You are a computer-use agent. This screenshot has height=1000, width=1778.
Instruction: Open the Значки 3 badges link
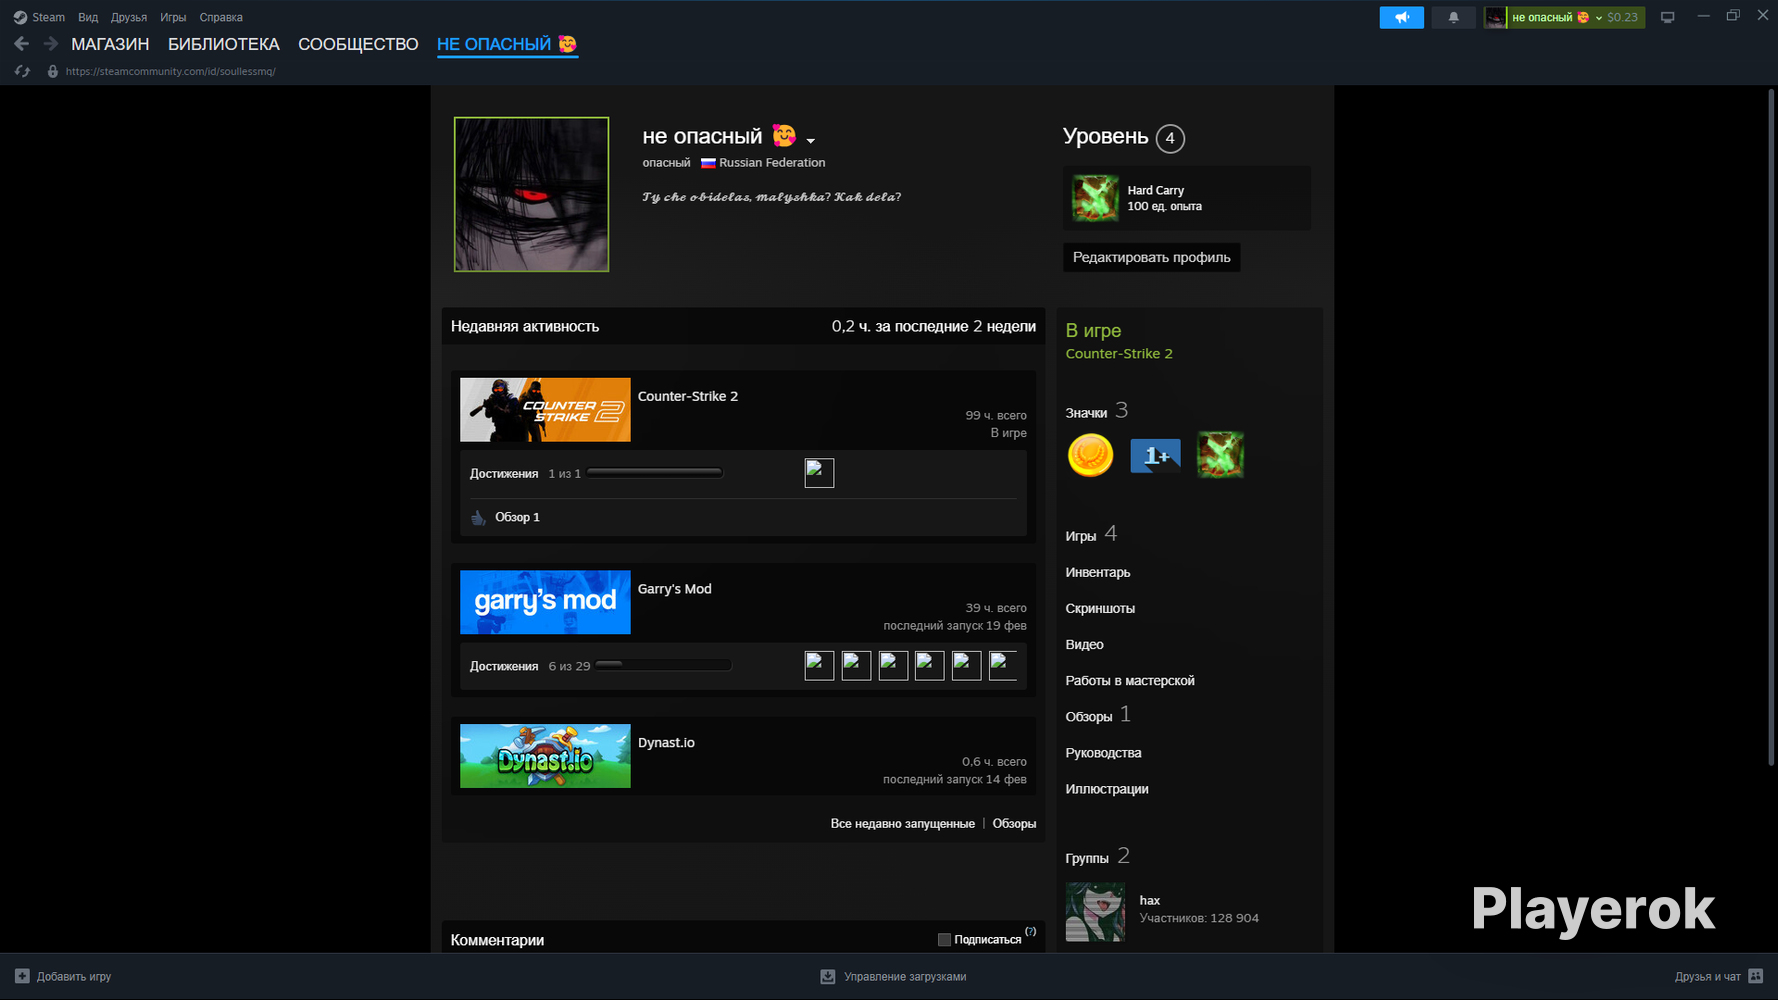click(x=1097, y=411)
